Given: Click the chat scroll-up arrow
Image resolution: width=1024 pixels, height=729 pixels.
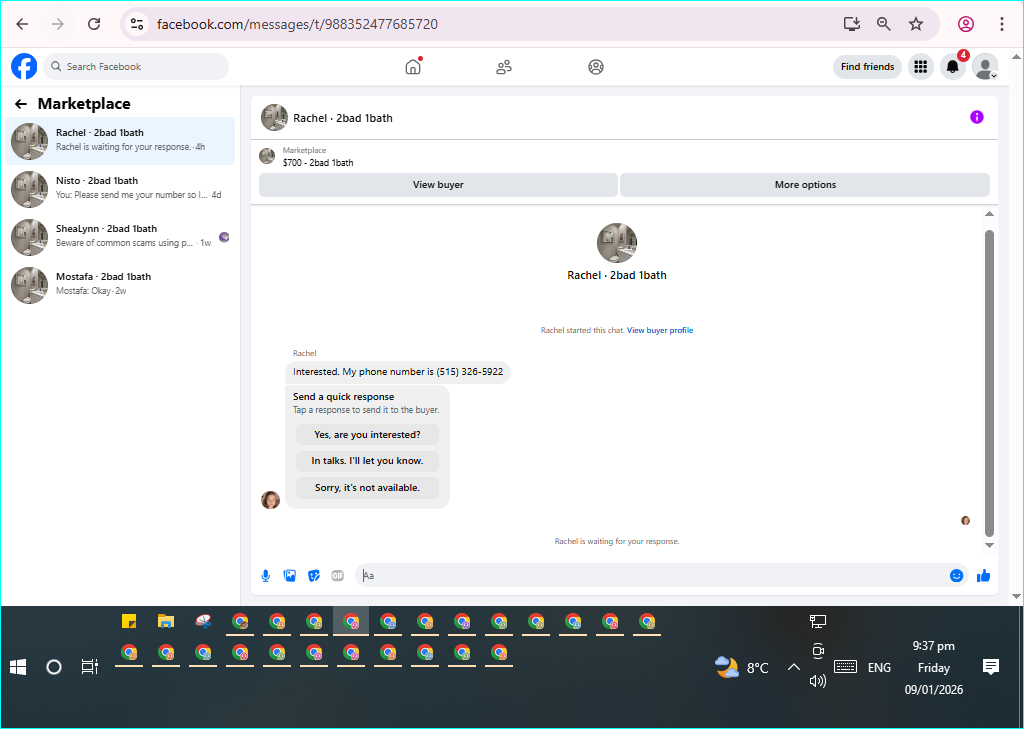Looking at the screenshot, I should pyautogui.click(x=989, y=214).
